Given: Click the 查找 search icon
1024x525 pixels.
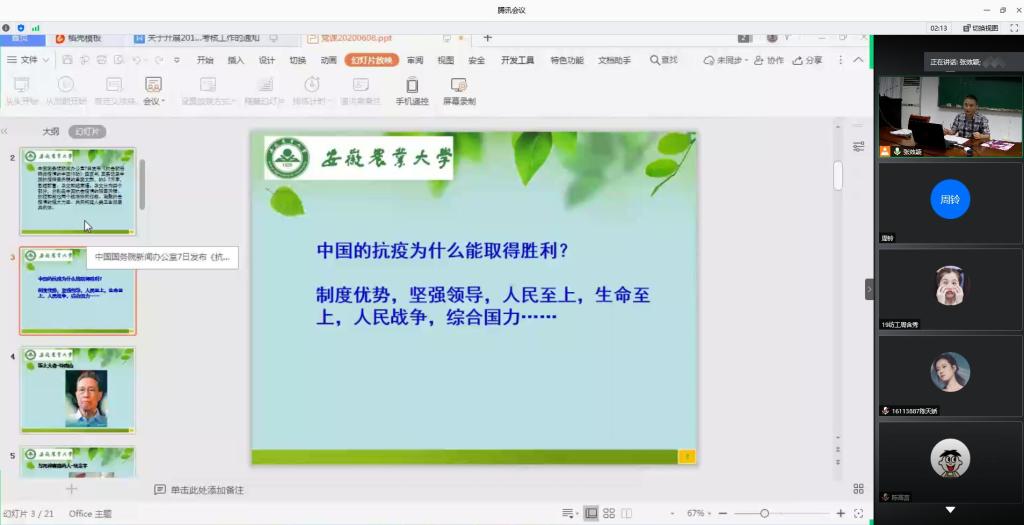Looking at the screenshot, I should (664, 60).
